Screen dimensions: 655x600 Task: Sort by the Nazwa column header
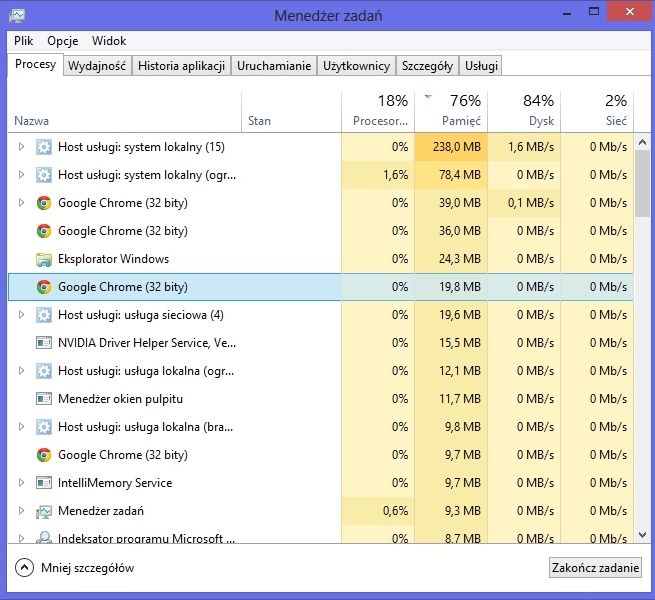pos(124,112)
